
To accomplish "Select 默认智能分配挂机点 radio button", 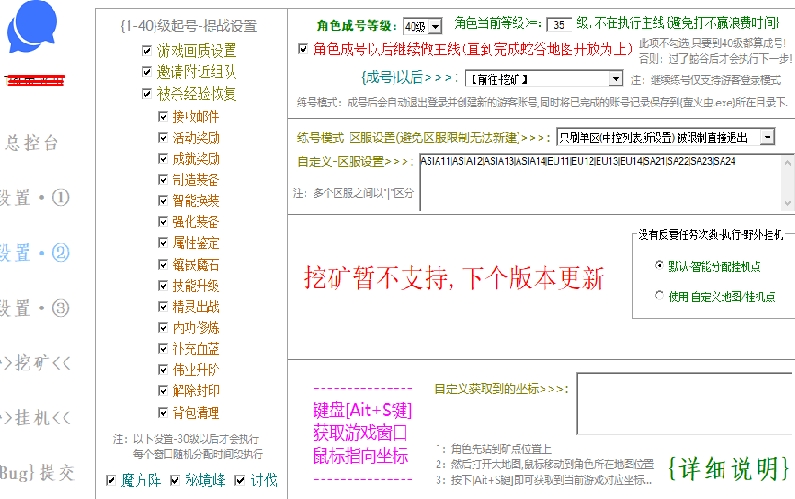I will [659, 265].
